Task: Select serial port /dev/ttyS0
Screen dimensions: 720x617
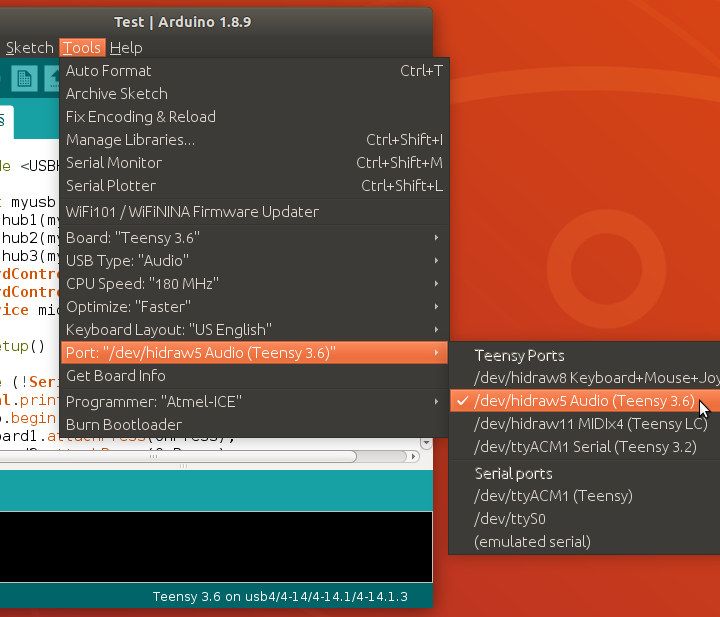Action: click(x=585, y=519)
